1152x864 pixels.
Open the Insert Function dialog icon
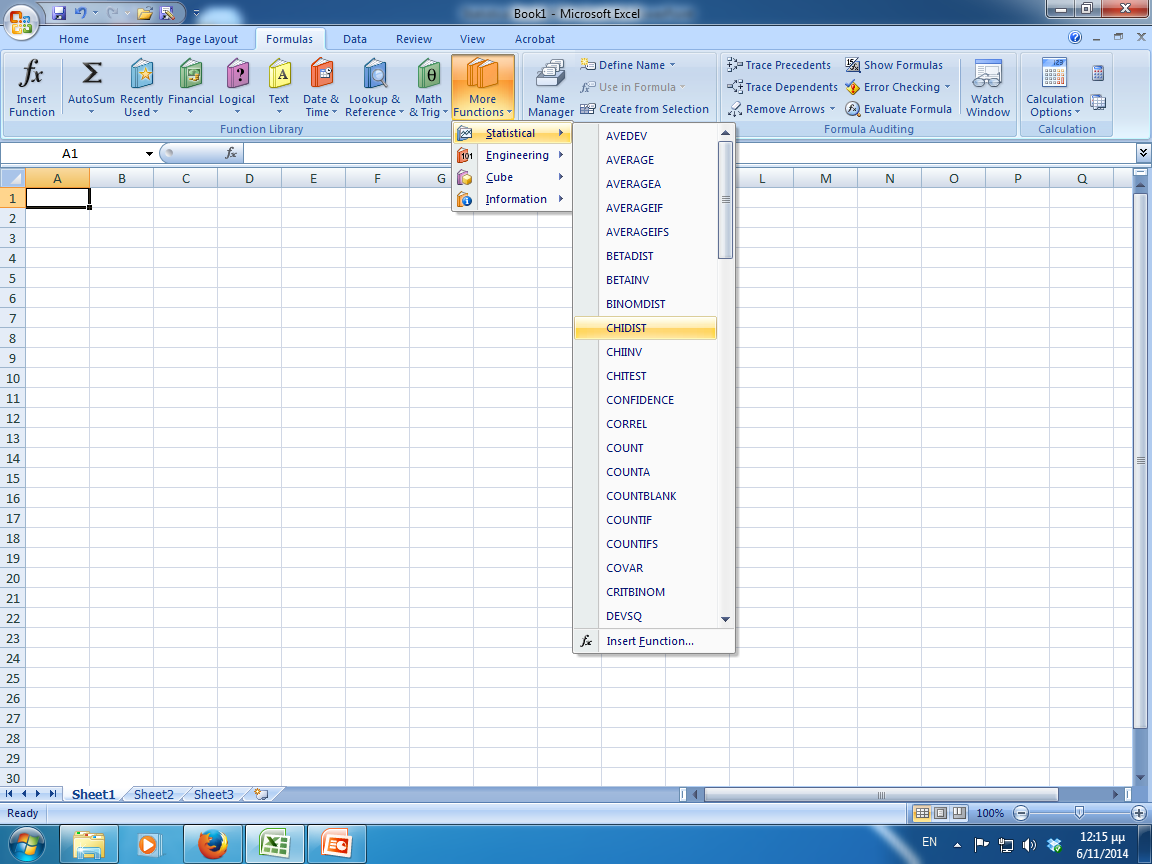[32, 73]
